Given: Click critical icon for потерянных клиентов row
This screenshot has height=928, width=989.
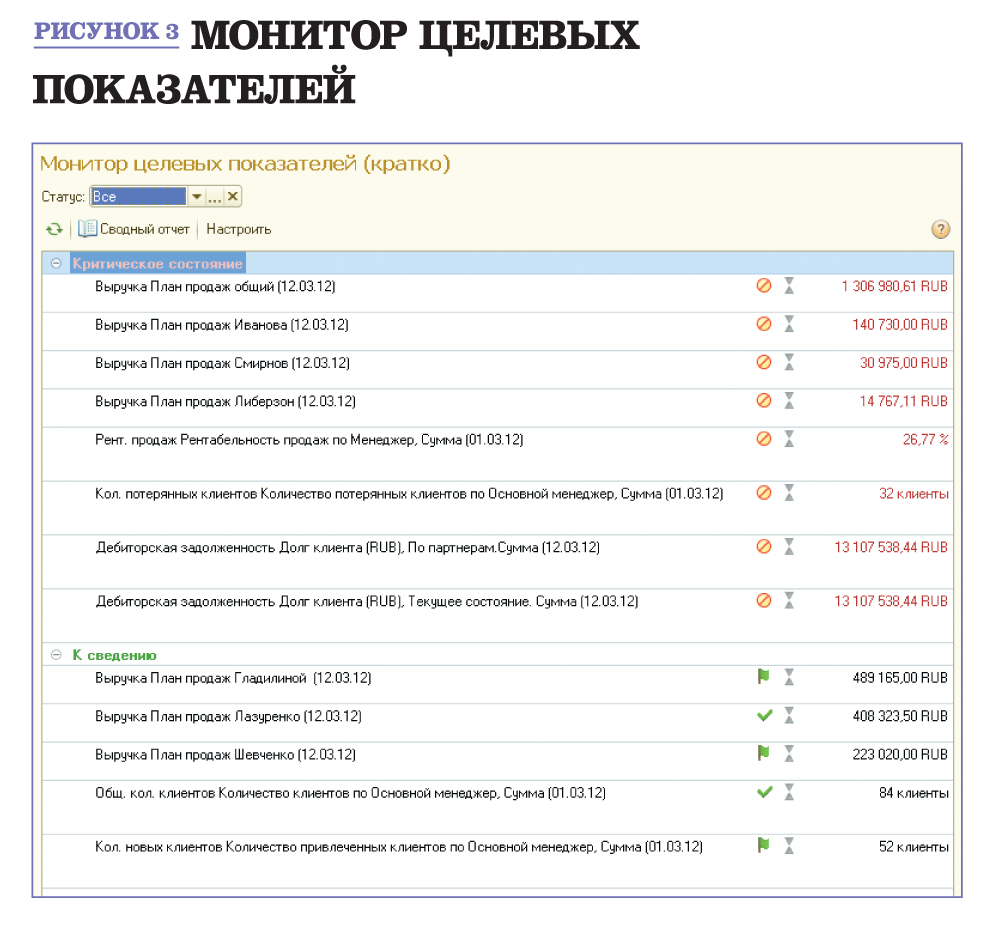Looking at the screenshot, I should pyautogui.click(x=764, y=493).
